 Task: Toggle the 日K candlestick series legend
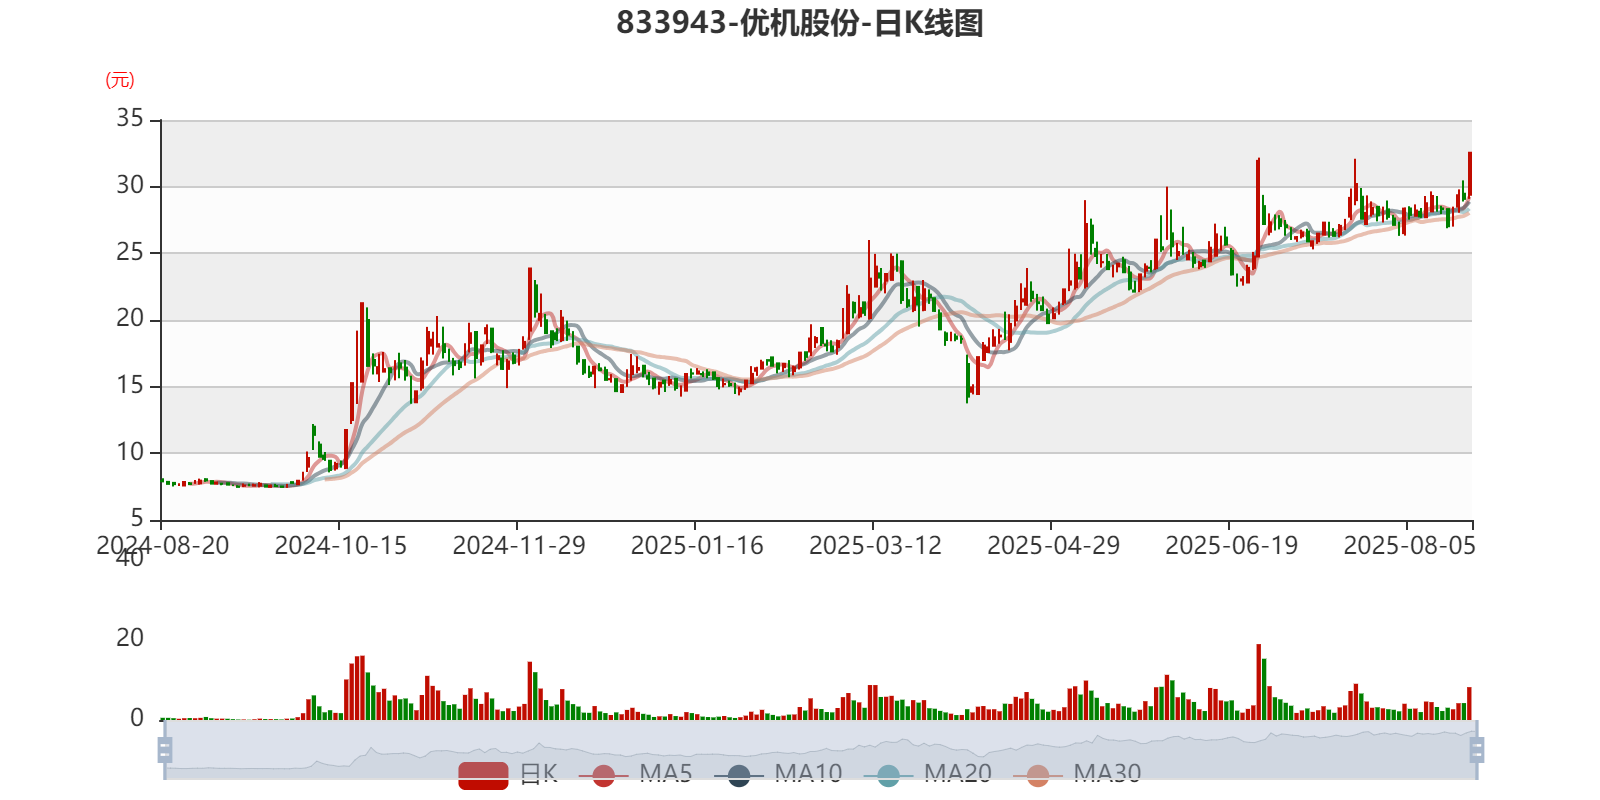[508, 775]
